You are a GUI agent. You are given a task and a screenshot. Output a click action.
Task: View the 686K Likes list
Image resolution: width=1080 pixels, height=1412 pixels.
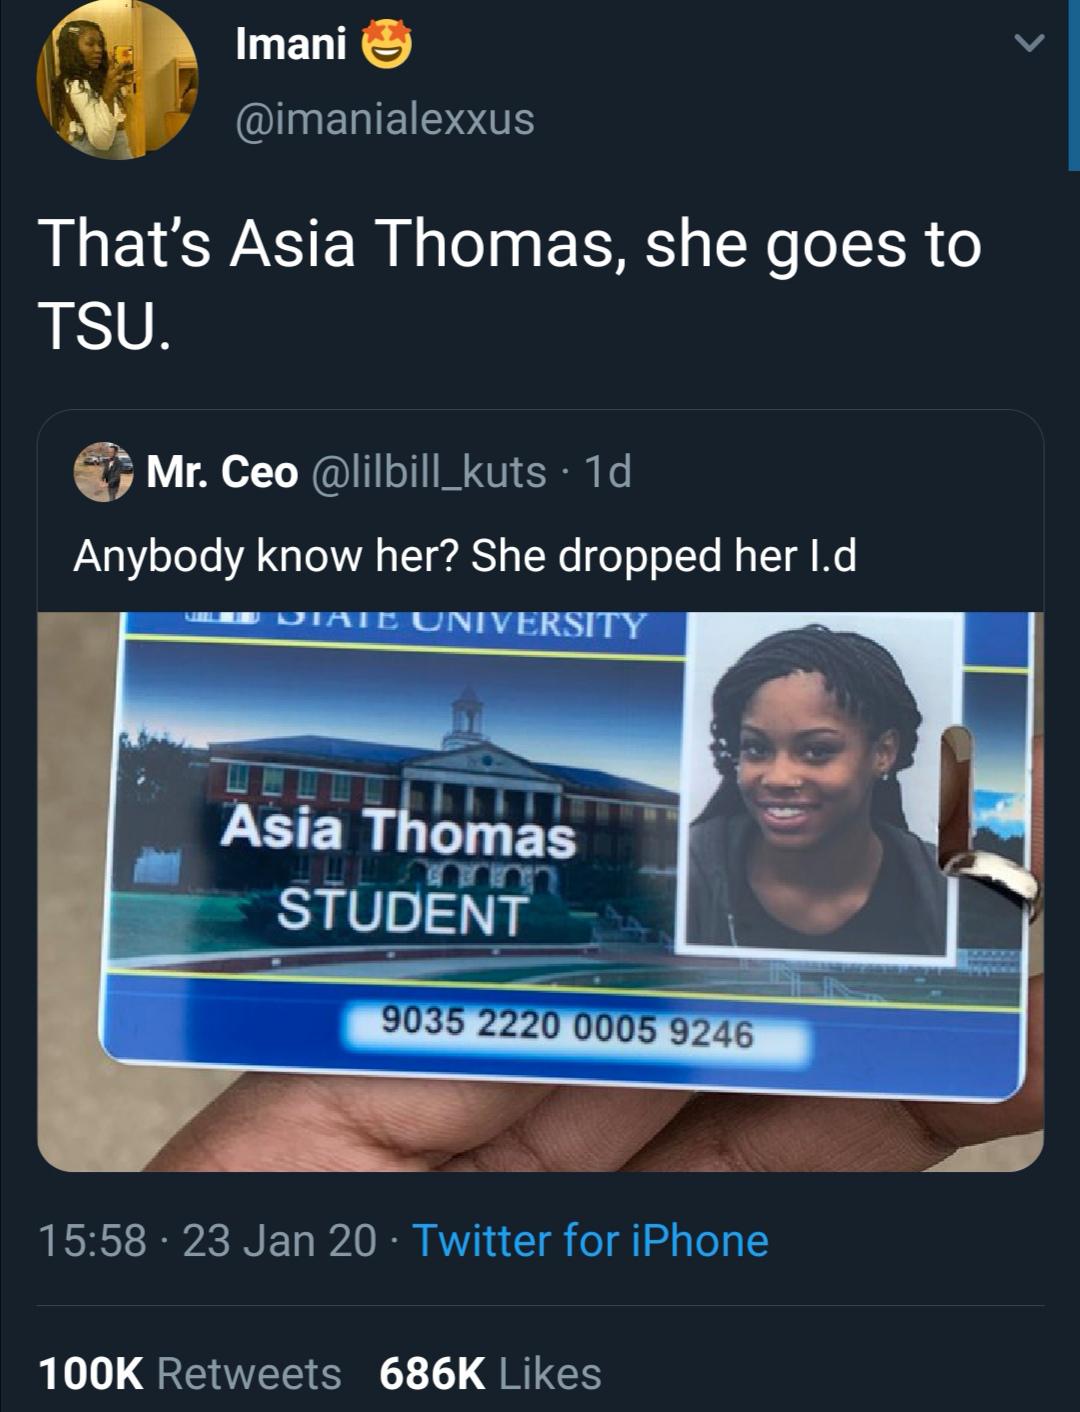click(490, 1373)
